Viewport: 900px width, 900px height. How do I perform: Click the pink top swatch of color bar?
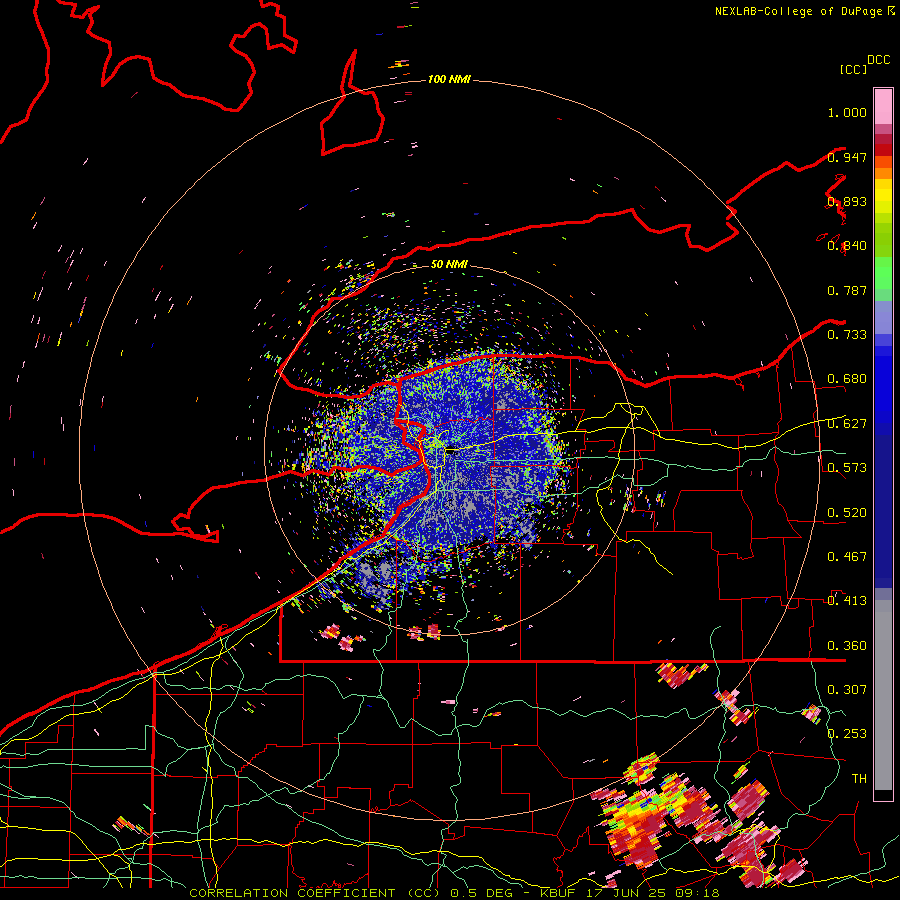pos(883,106)
